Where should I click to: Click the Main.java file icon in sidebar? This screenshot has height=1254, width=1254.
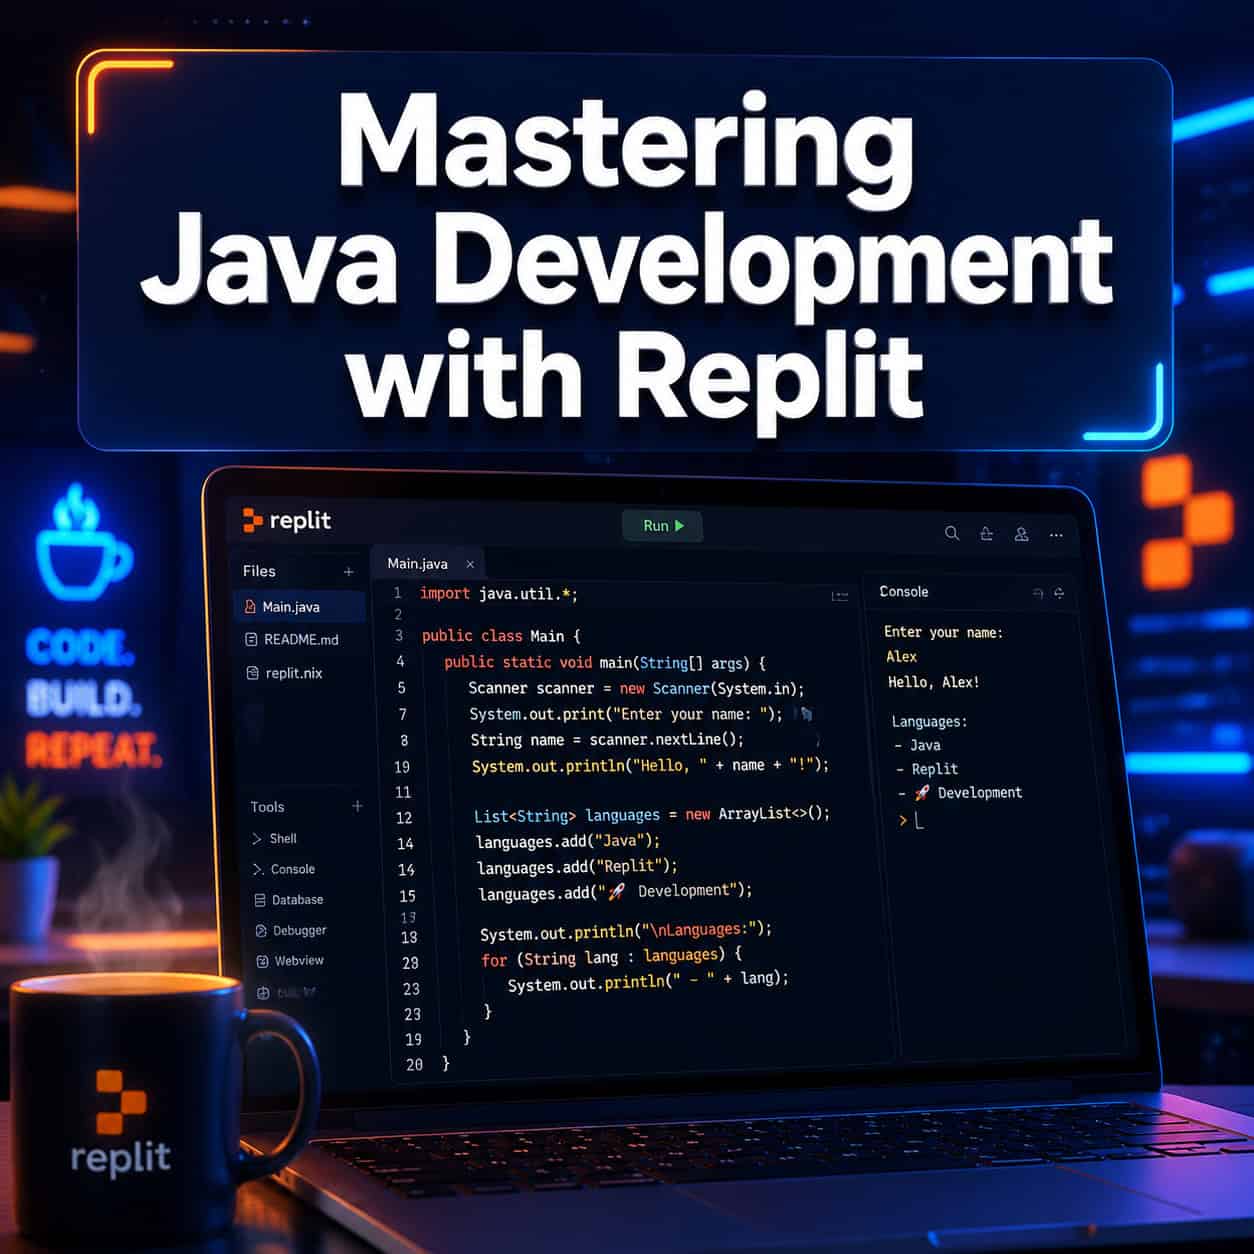click(x=249, y=606)
